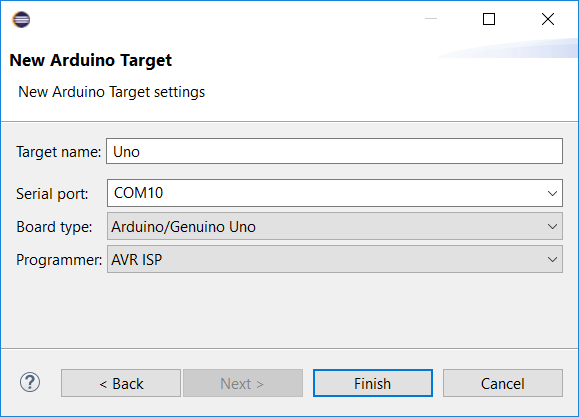Click the COM10 text in Serial port combo
579x417 pixels.
tap(138, 193)
